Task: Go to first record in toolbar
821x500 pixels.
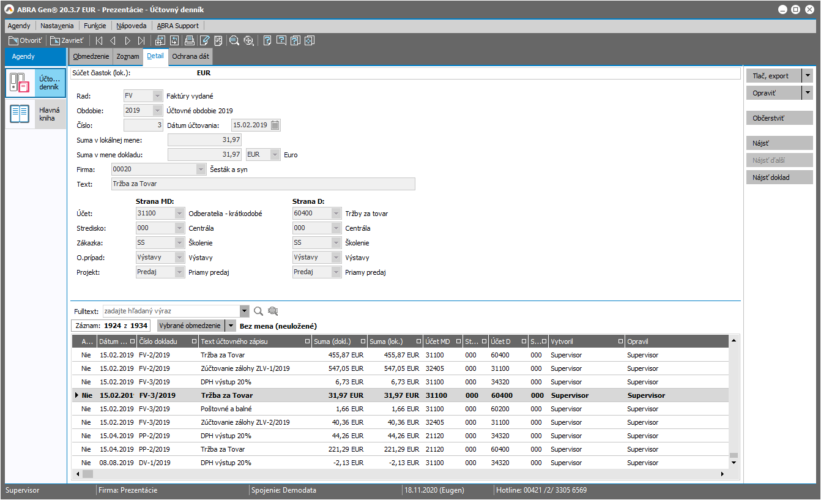Action: (x=98, y=41)
